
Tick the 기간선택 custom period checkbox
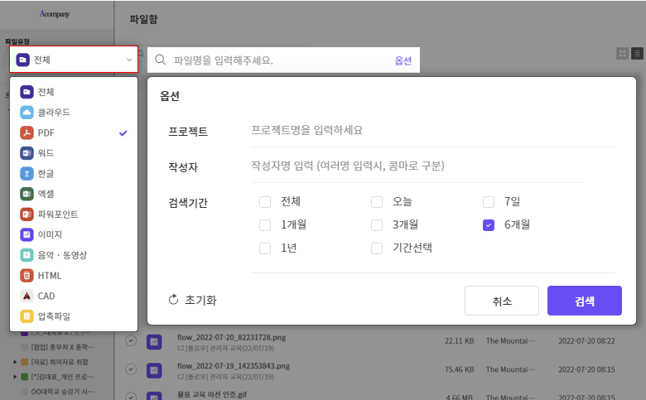pos(377,248)
